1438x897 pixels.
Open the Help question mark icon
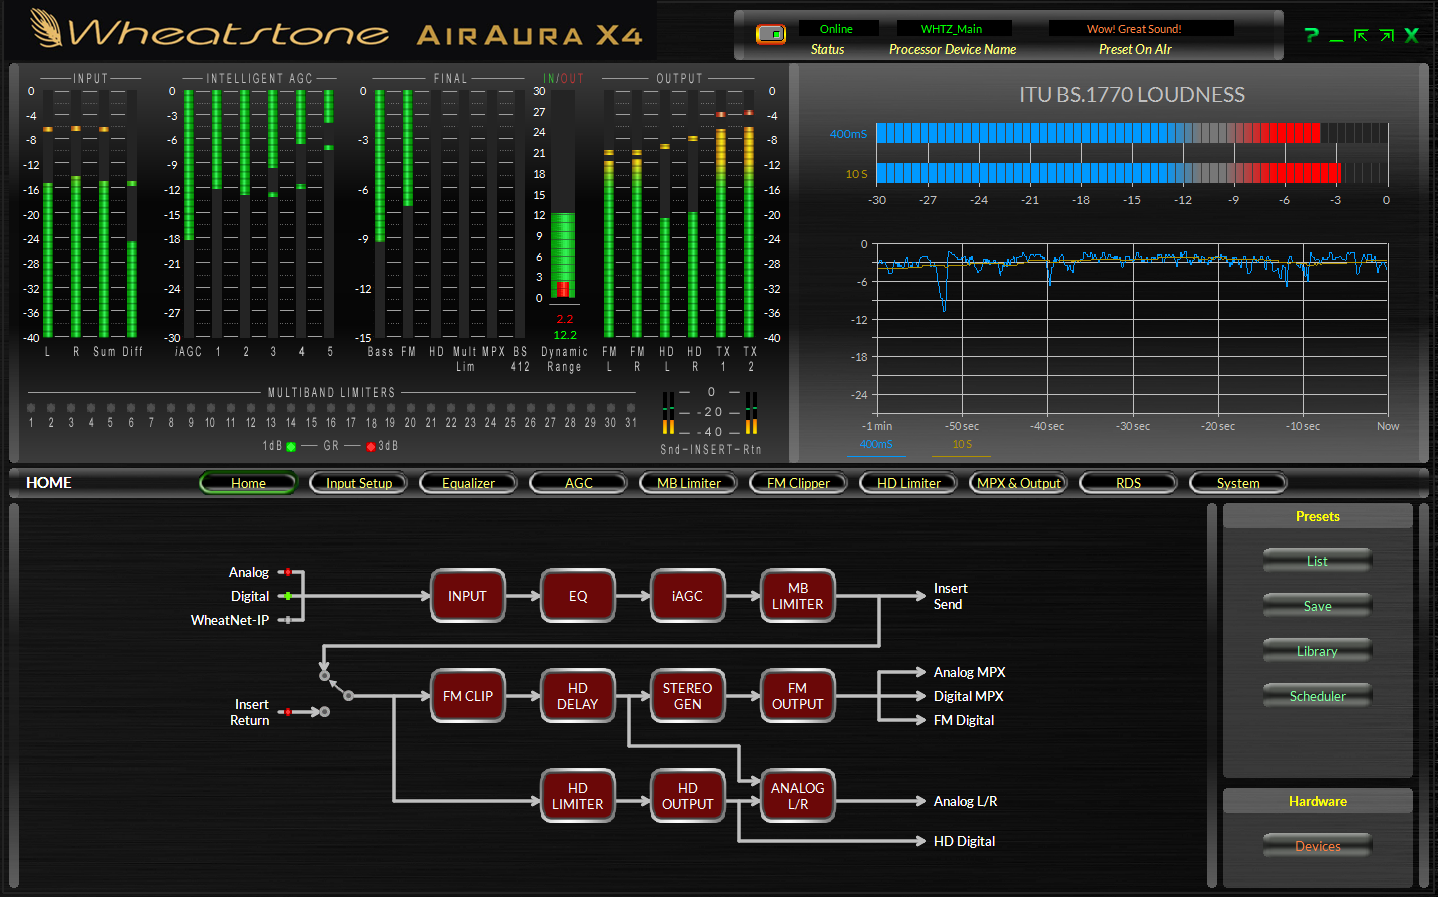click(1311, 34)
